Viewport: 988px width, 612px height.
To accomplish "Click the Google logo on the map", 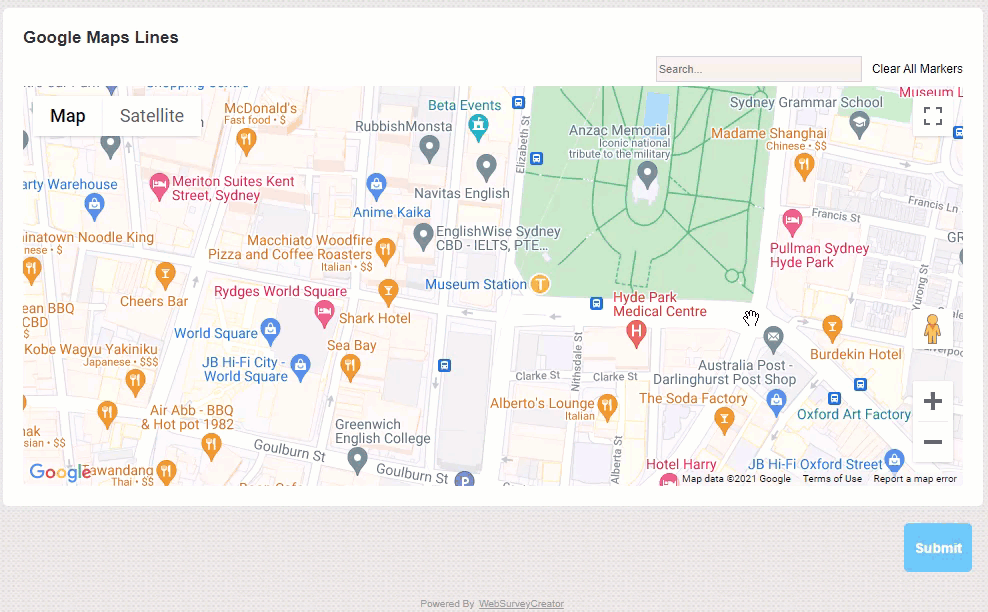I will [59, 473].
